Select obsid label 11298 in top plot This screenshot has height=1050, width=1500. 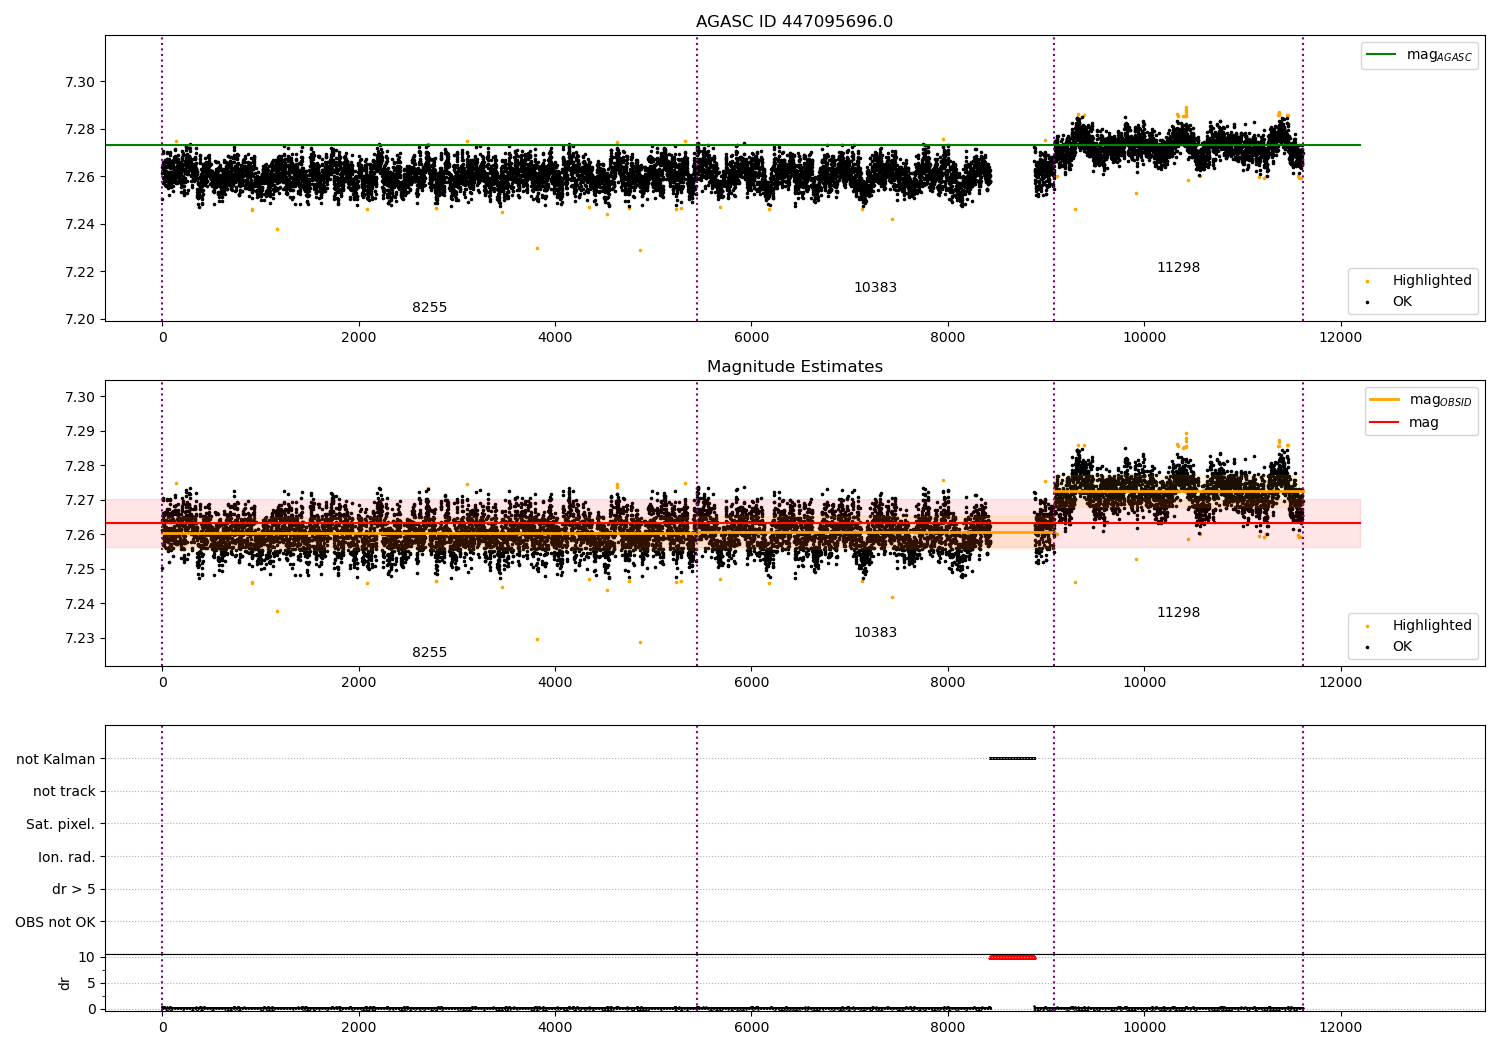point(1178,268)
